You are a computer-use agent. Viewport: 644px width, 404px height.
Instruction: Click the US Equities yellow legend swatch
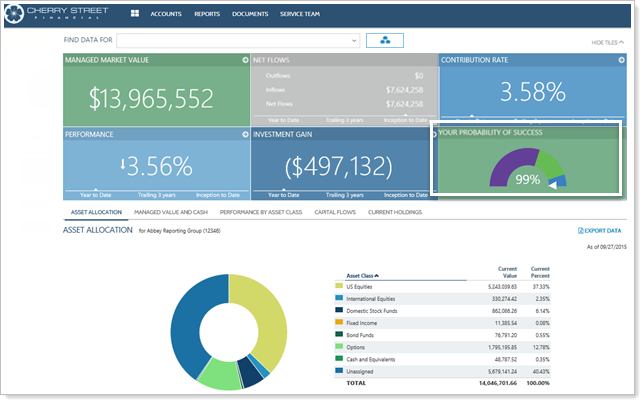[341, 287]
